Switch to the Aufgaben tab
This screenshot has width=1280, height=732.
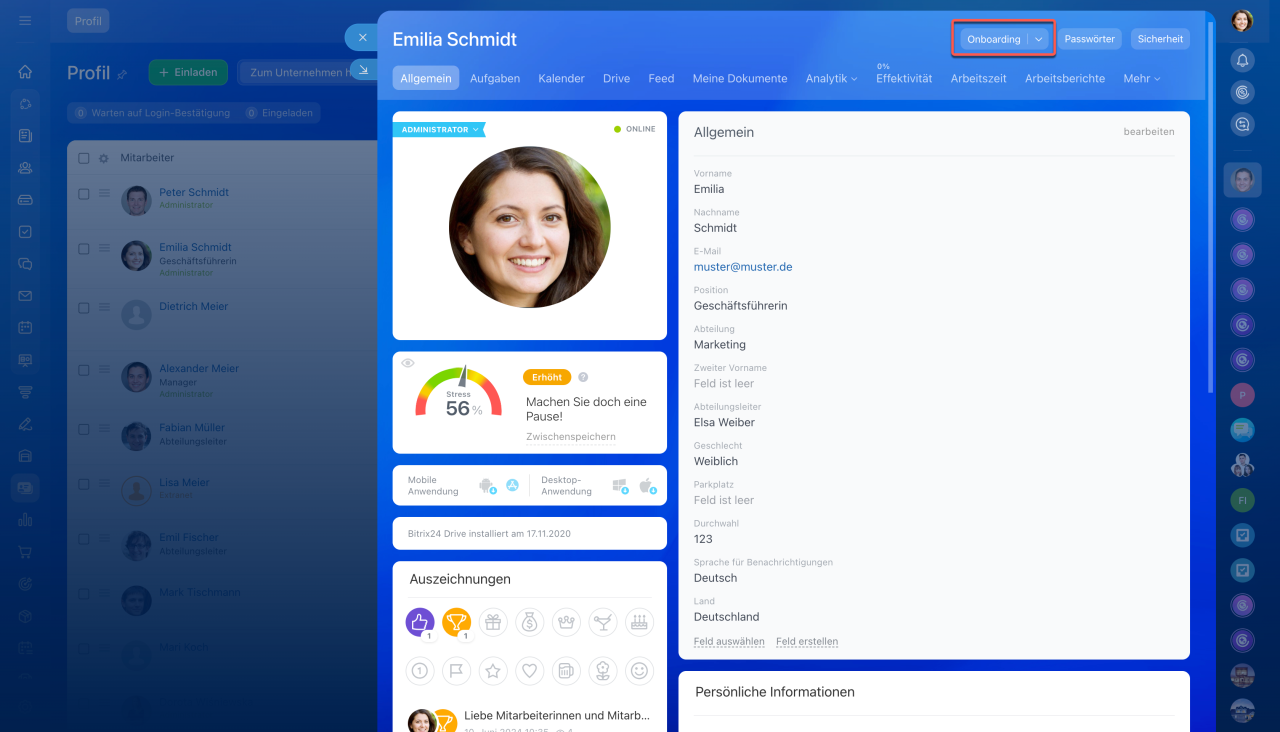tap(495, 78)
